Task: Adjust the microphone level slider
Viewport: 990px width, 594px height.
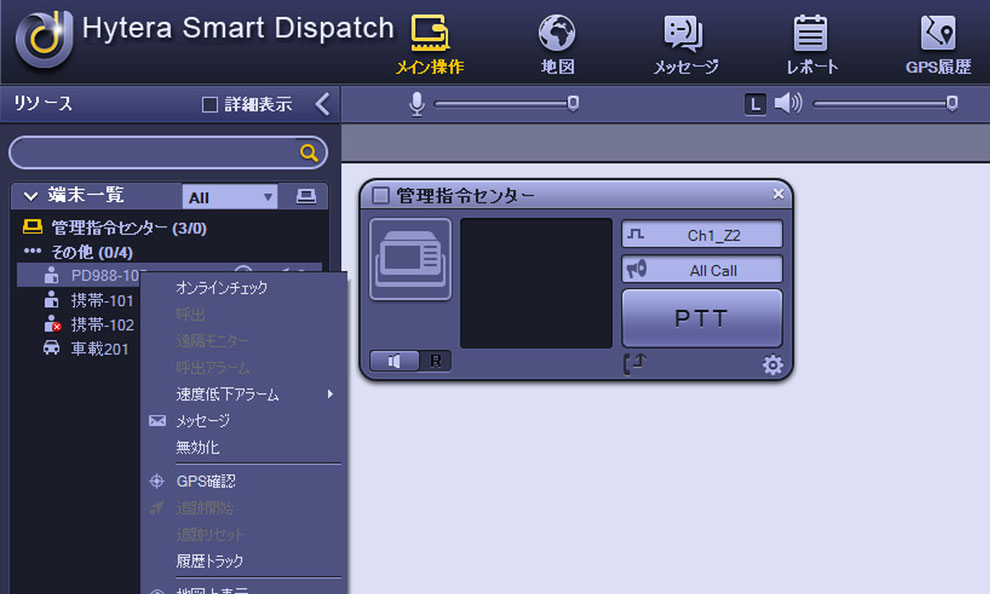Action: [x=506, y=104]
